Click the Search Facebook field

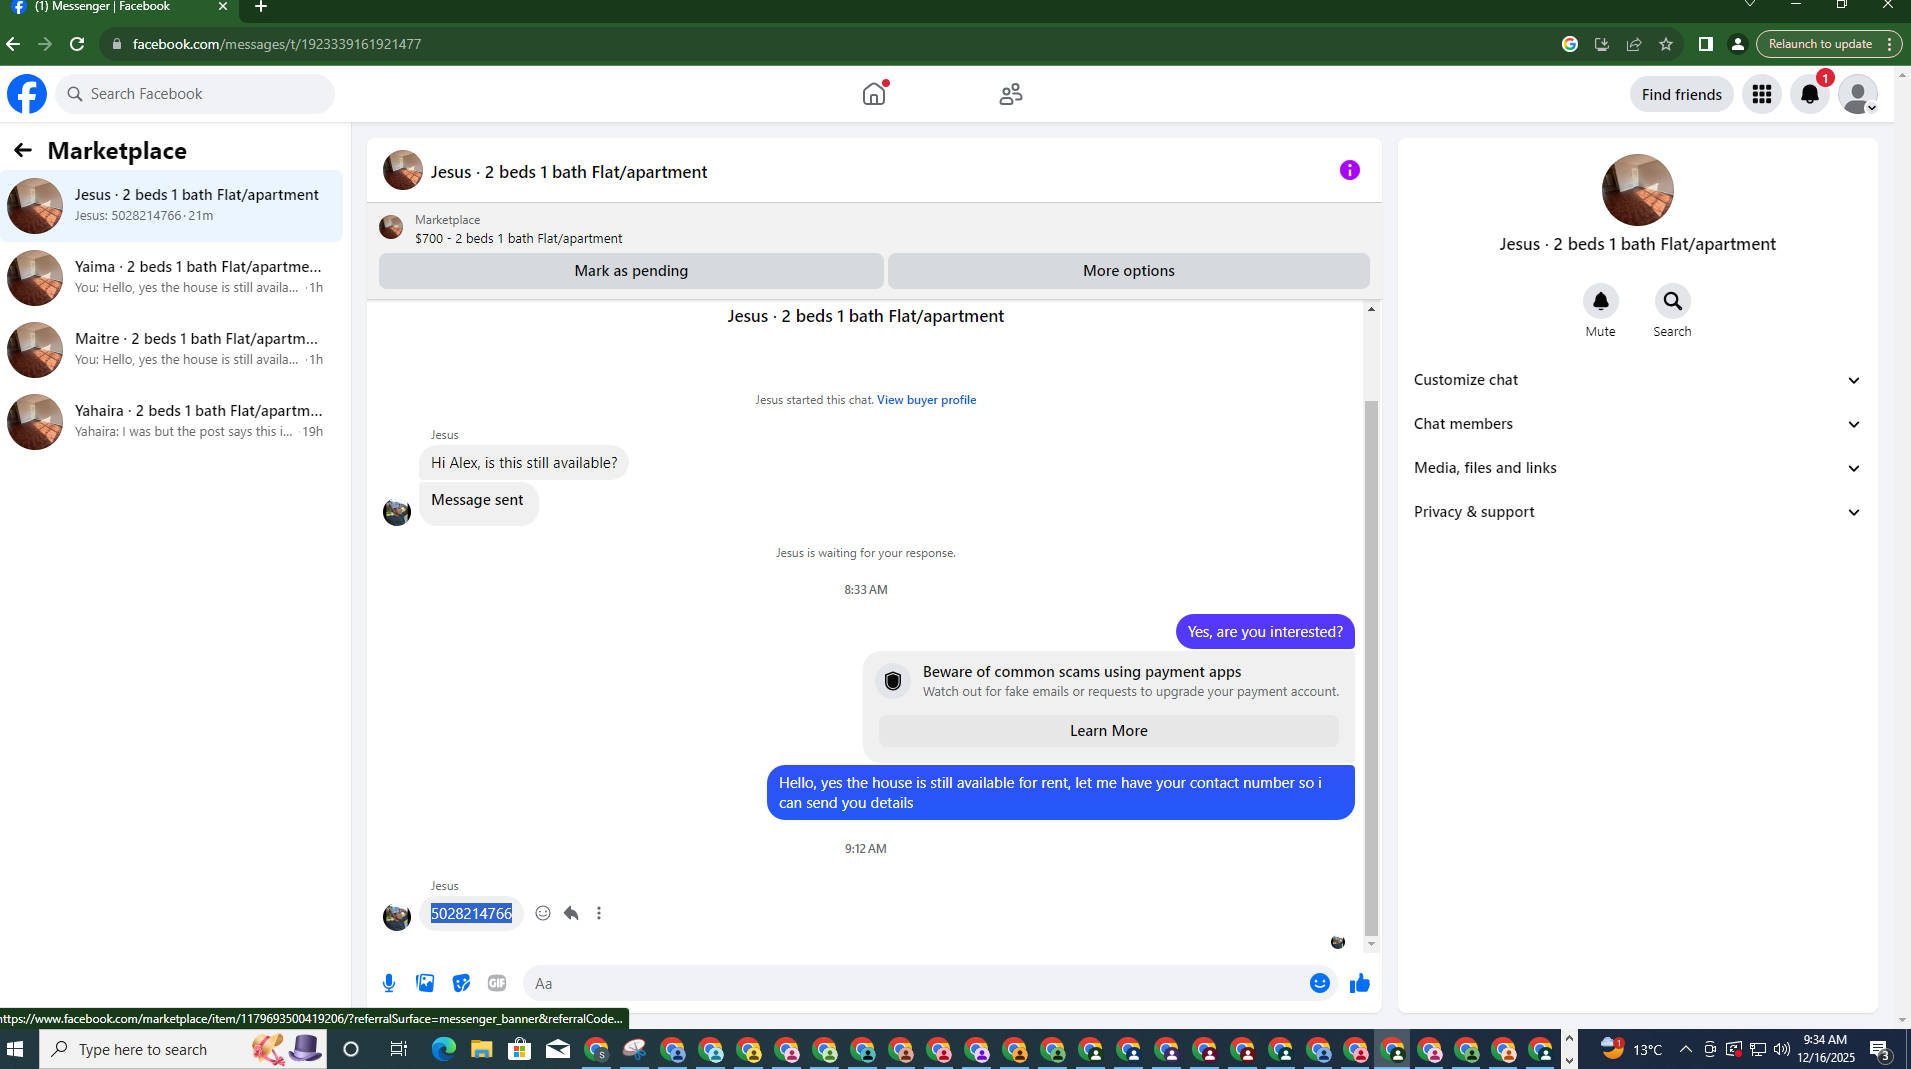tap(195, 94)
